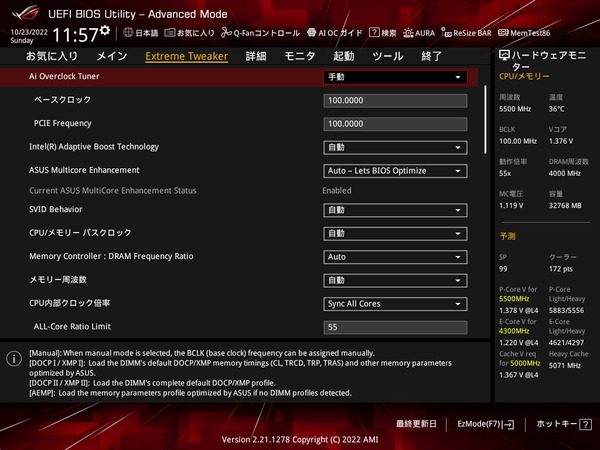Click the 最終更新日 button
This screenshot has width=600, height=450.
coord(414,425)
